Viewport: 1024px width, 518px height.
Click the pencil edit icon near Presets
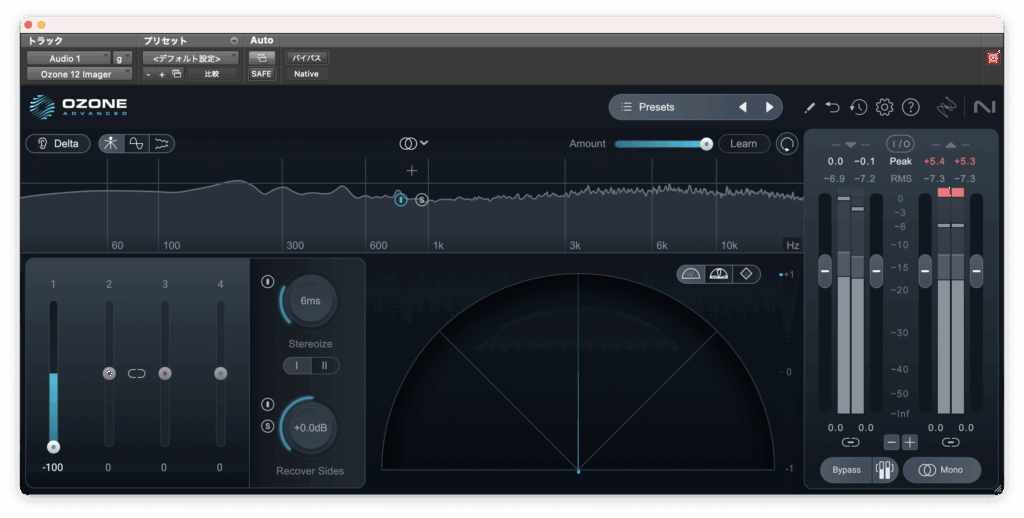point(809,107)
